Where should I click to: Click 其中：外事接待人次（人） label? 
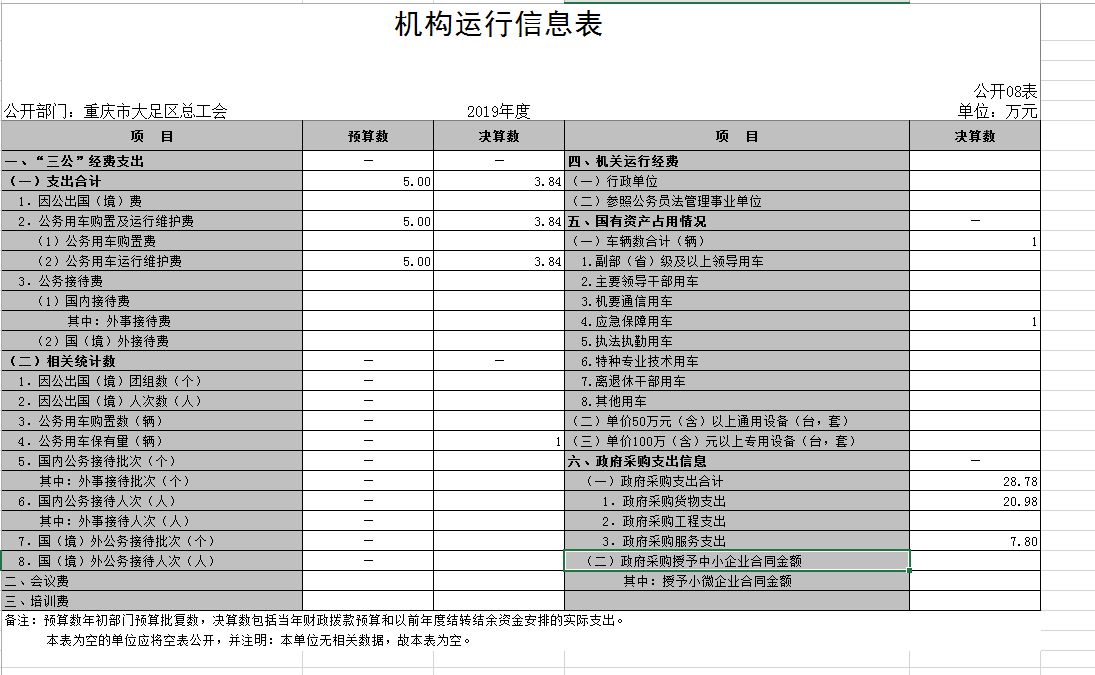coord(115,521)
